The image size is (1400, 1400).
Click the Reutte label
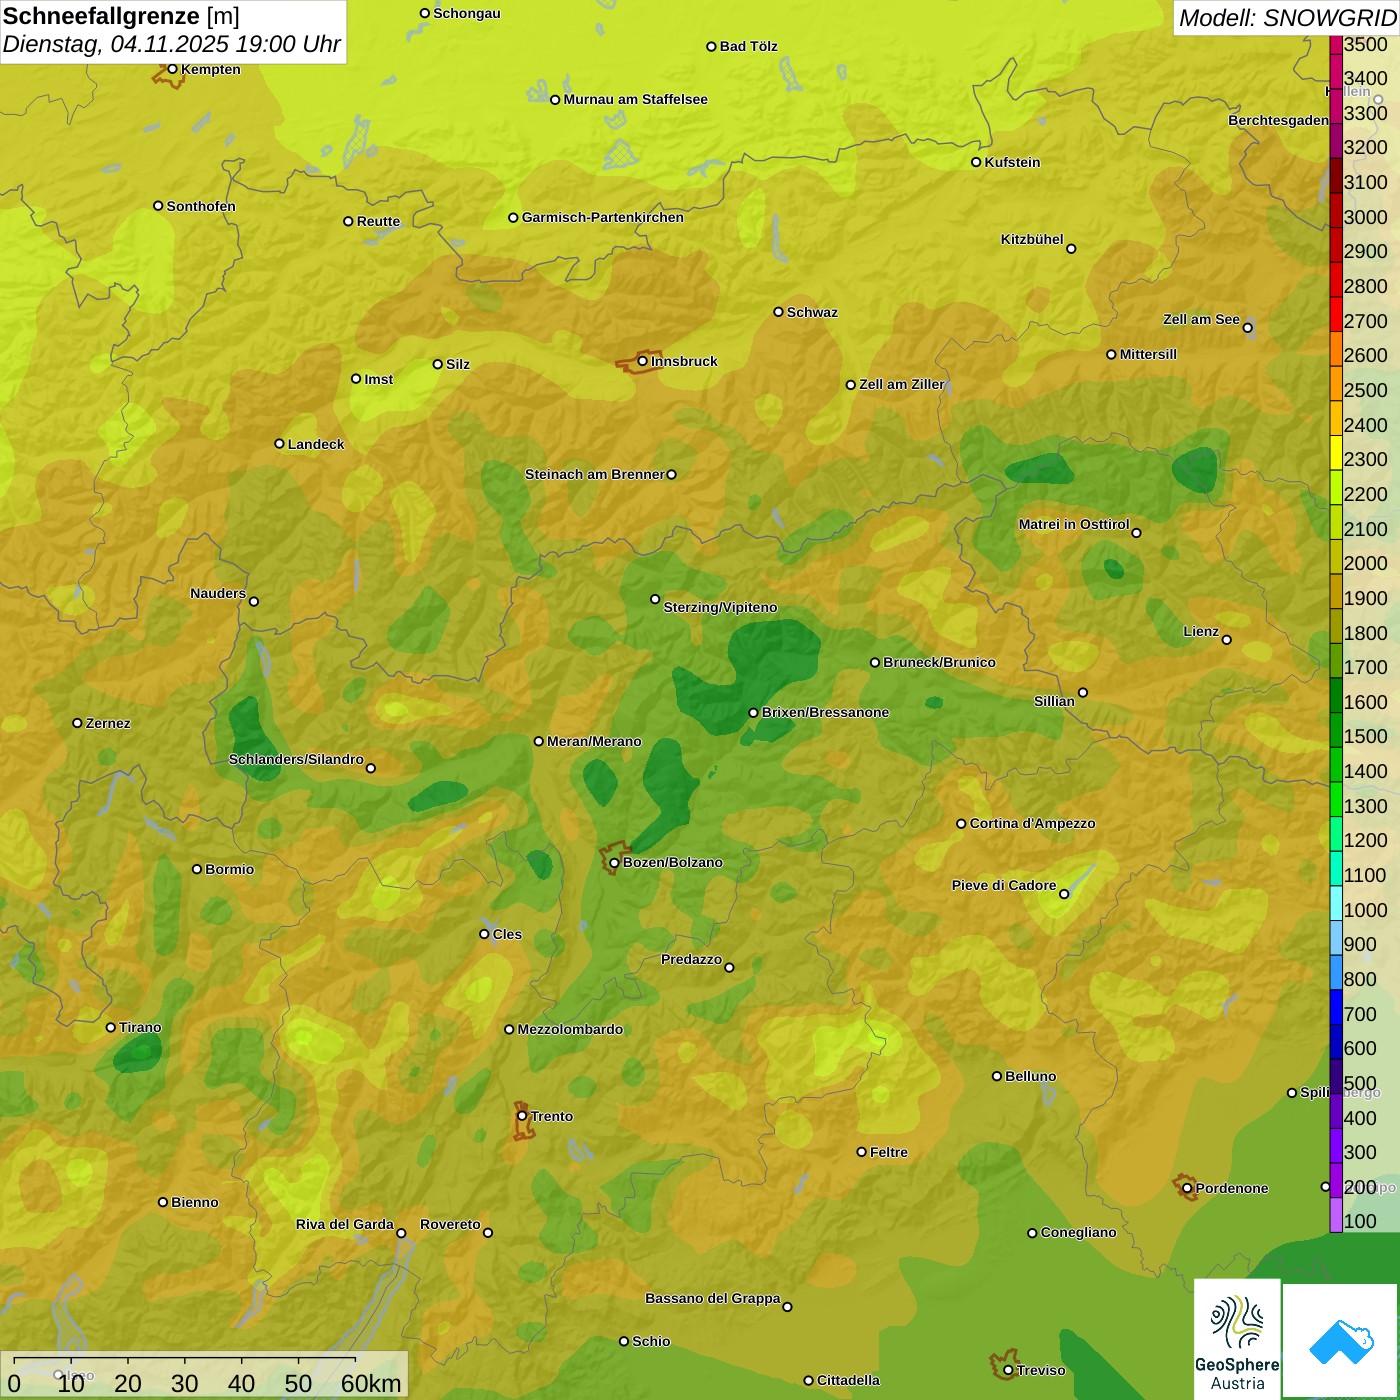point(378,221)
